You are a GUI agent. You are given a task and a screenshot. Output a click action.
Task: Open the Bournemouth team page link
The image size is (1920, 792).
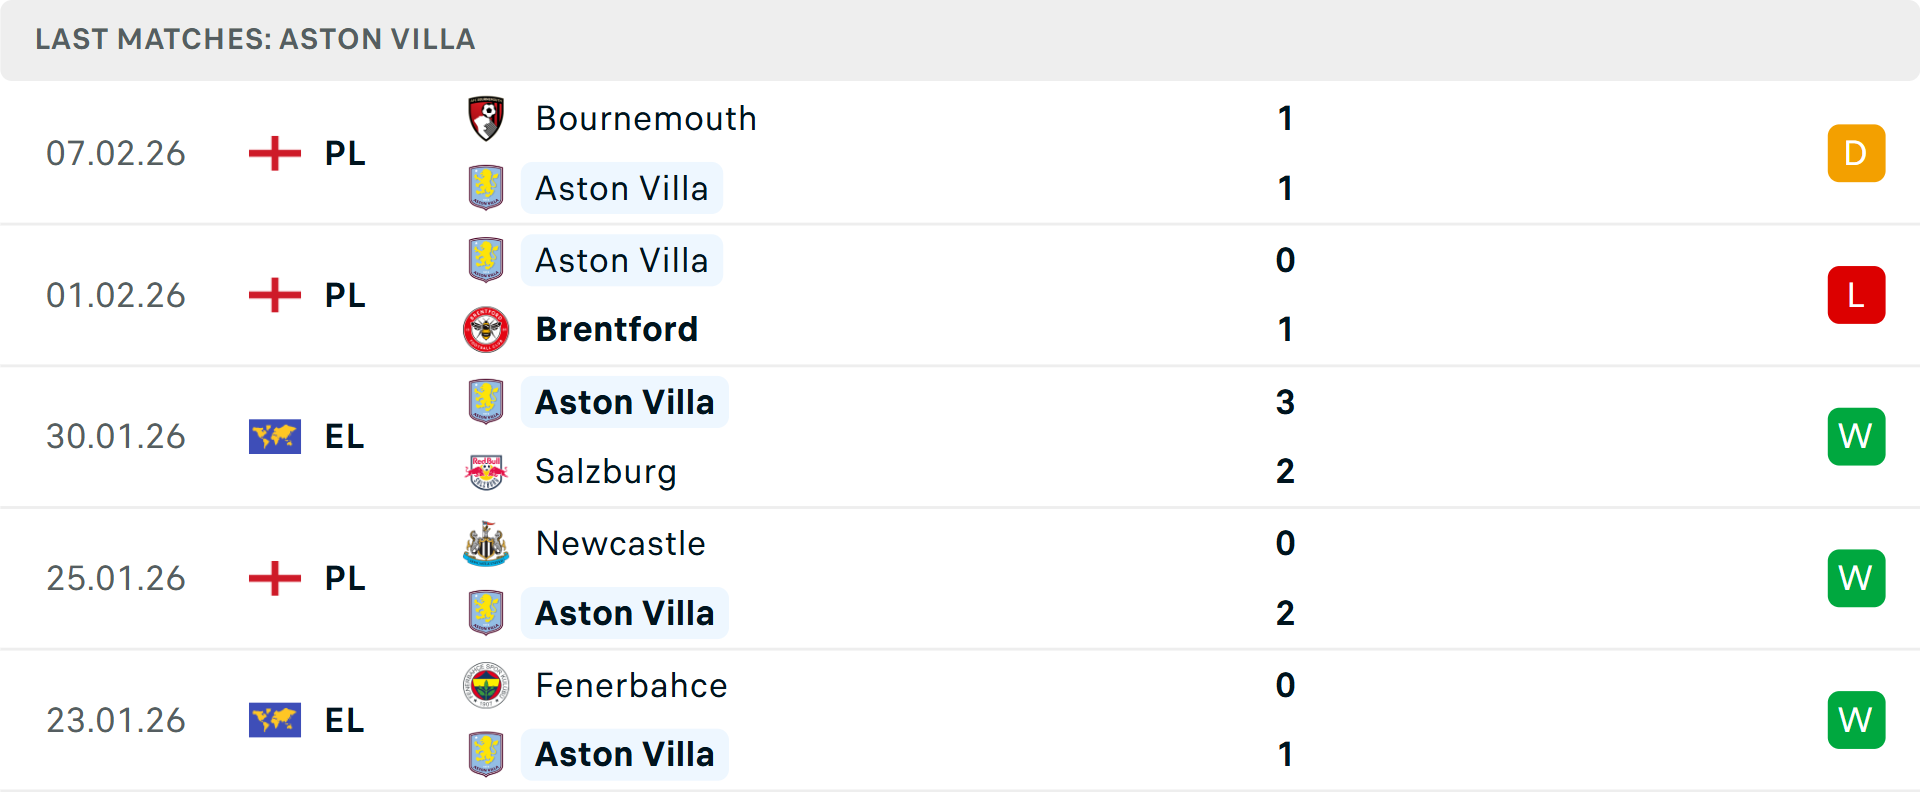(x=646, y=117)
